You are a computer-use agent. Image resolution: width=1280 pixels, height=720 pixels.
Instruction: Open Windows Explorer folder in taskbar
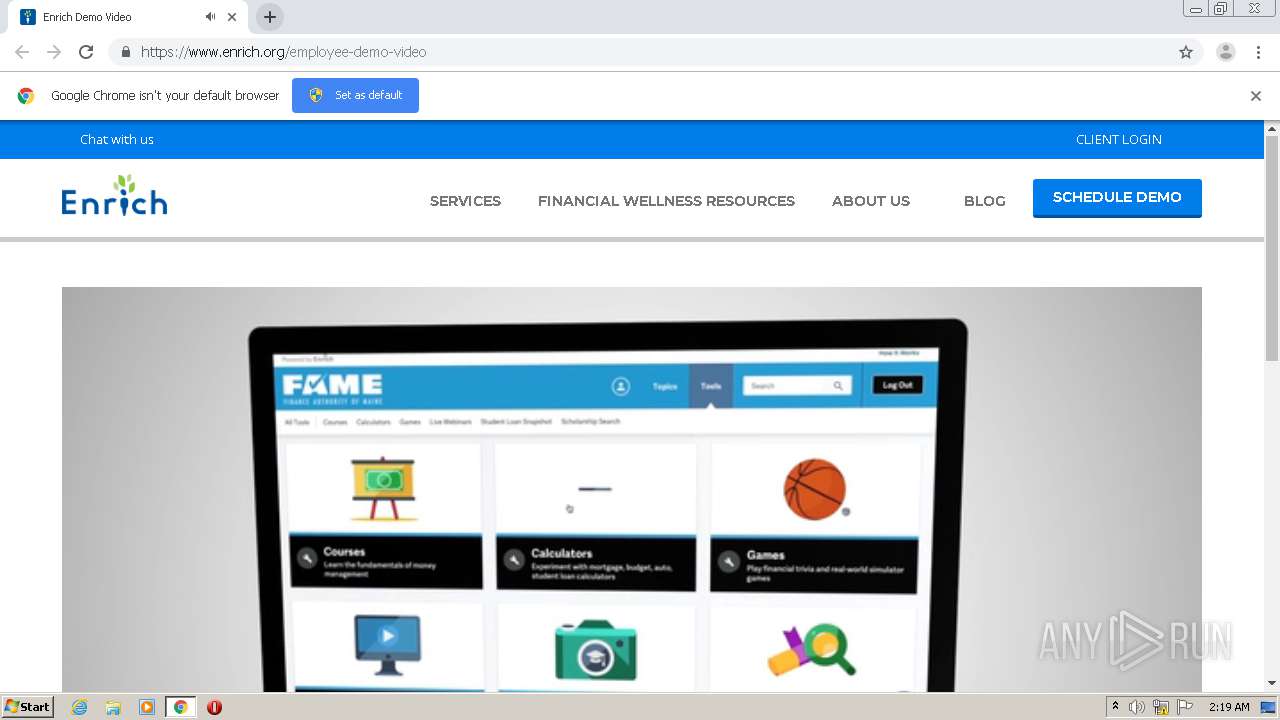point(113,707)
